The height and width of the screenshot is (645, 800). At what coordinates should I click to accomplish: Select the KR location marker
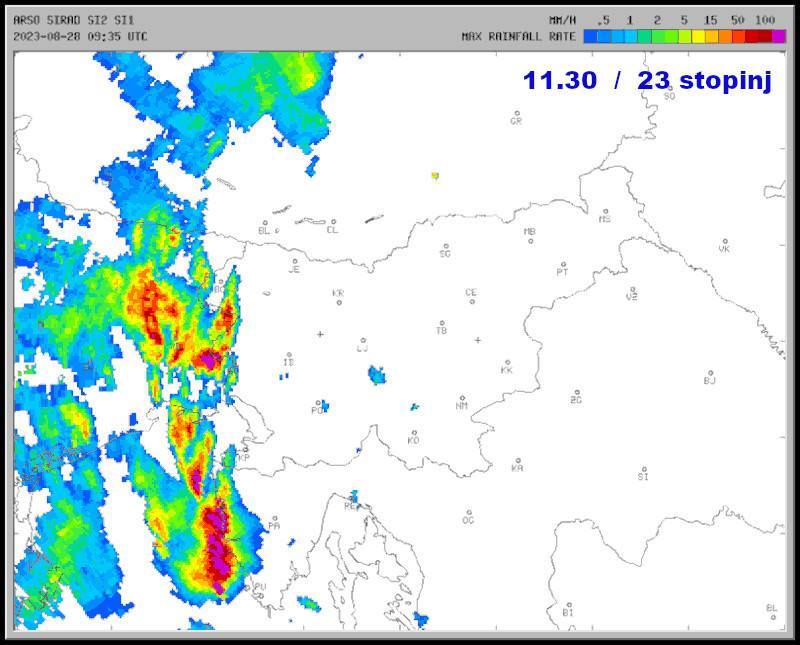point(339,302)
